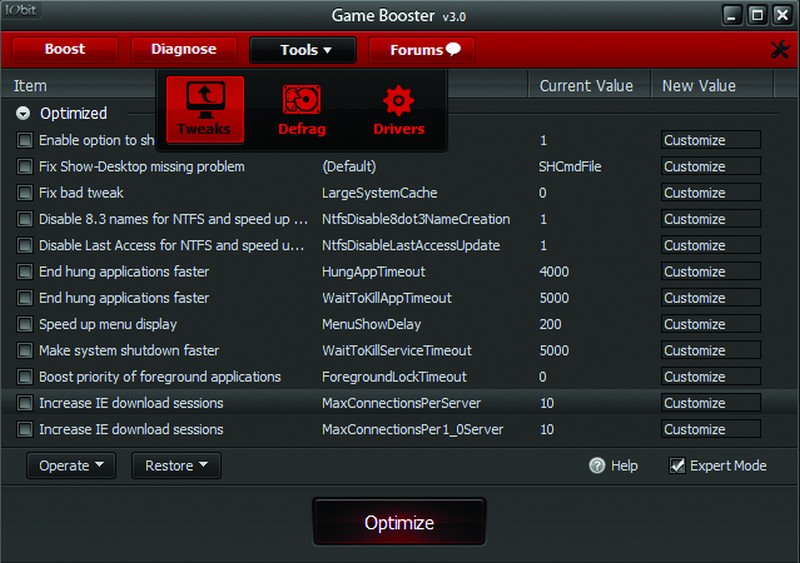Switch to the Diagnose tab
The height and width of the screenshot is (563, 800).
tap(184, 50)
